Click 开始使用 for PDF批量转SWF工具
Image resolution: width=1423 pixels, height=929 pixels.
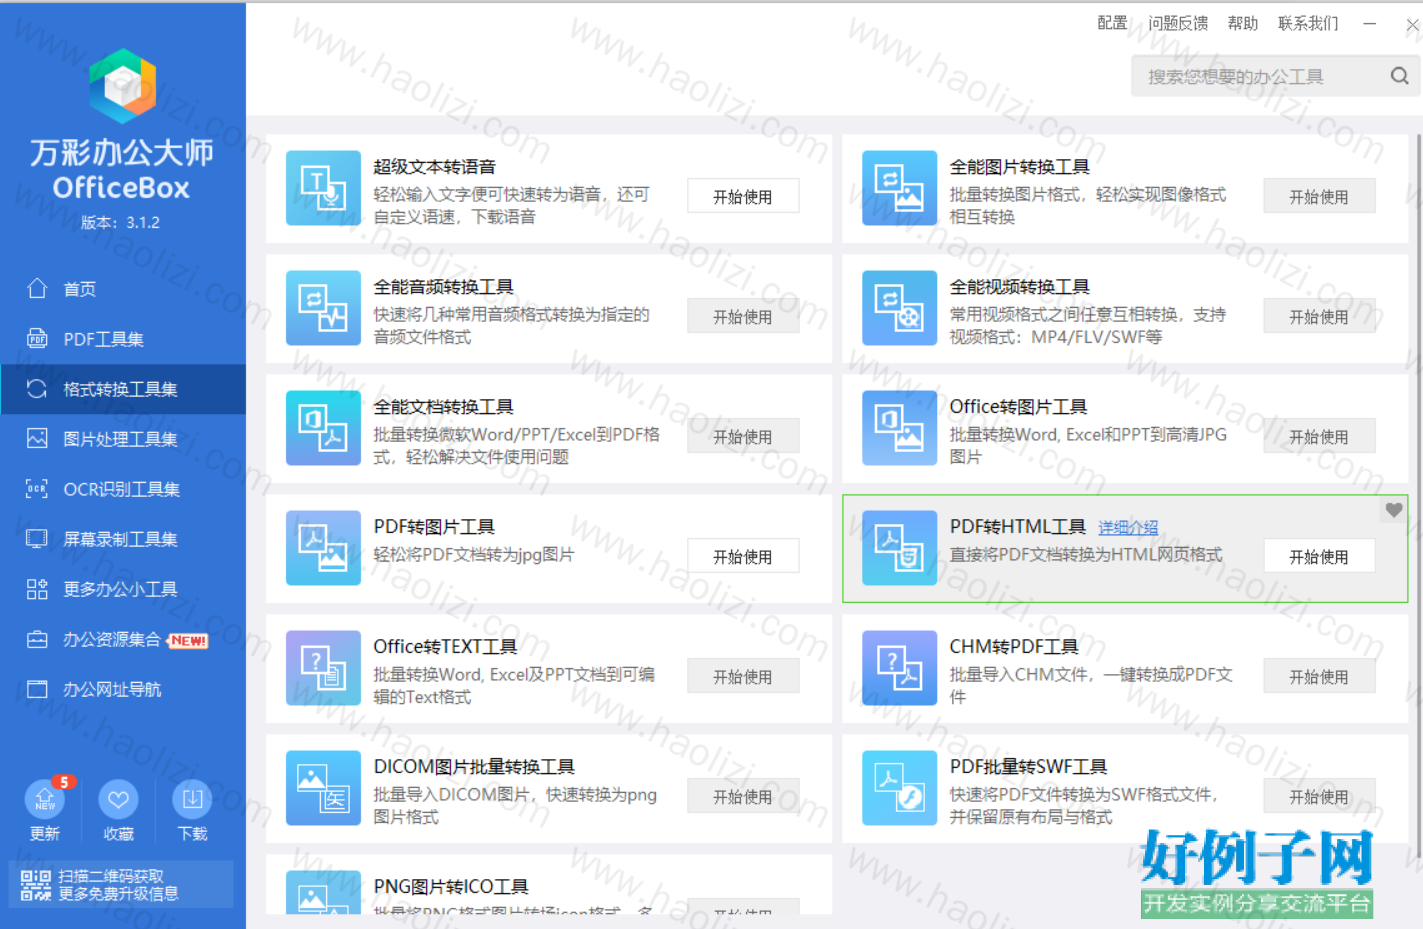[x=1319, y=796]
